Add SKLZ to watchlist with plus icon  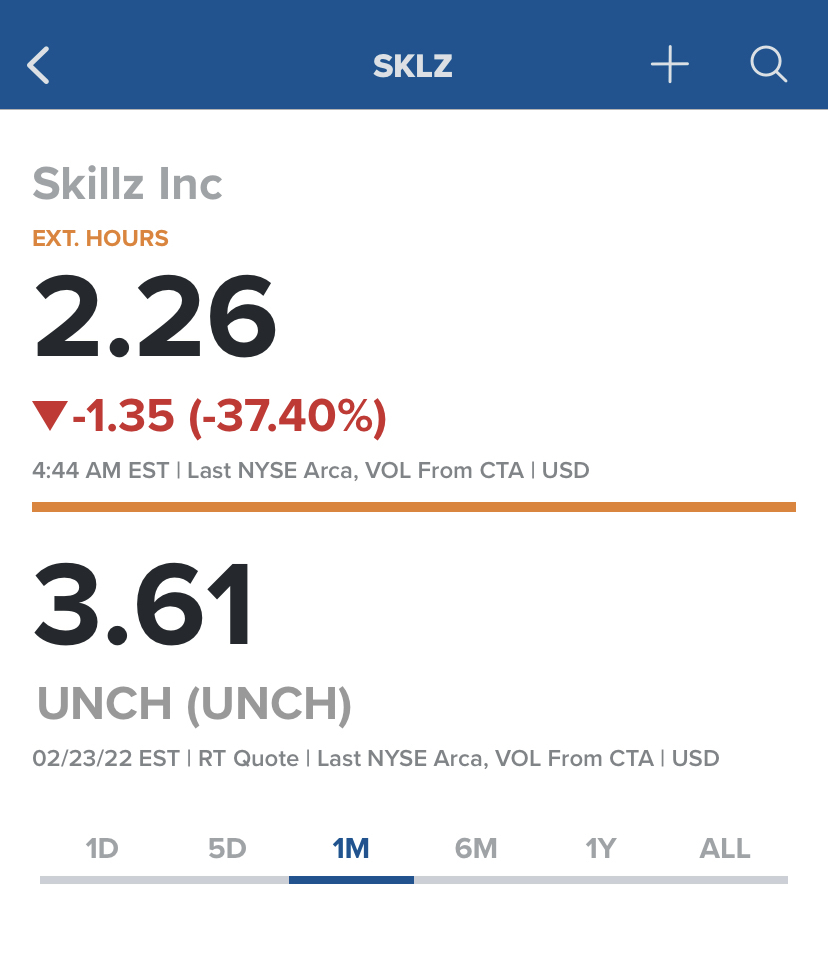click(x=670, y=66)
